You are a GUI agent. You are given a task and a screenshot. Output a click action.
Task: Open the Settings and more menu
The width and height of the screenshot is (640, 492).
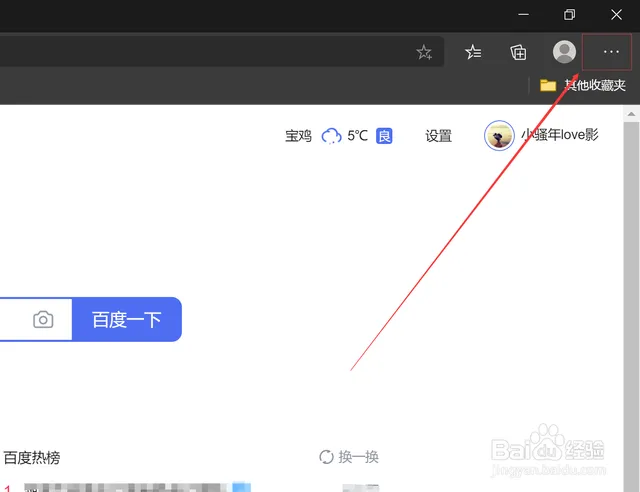click(611, 52)
